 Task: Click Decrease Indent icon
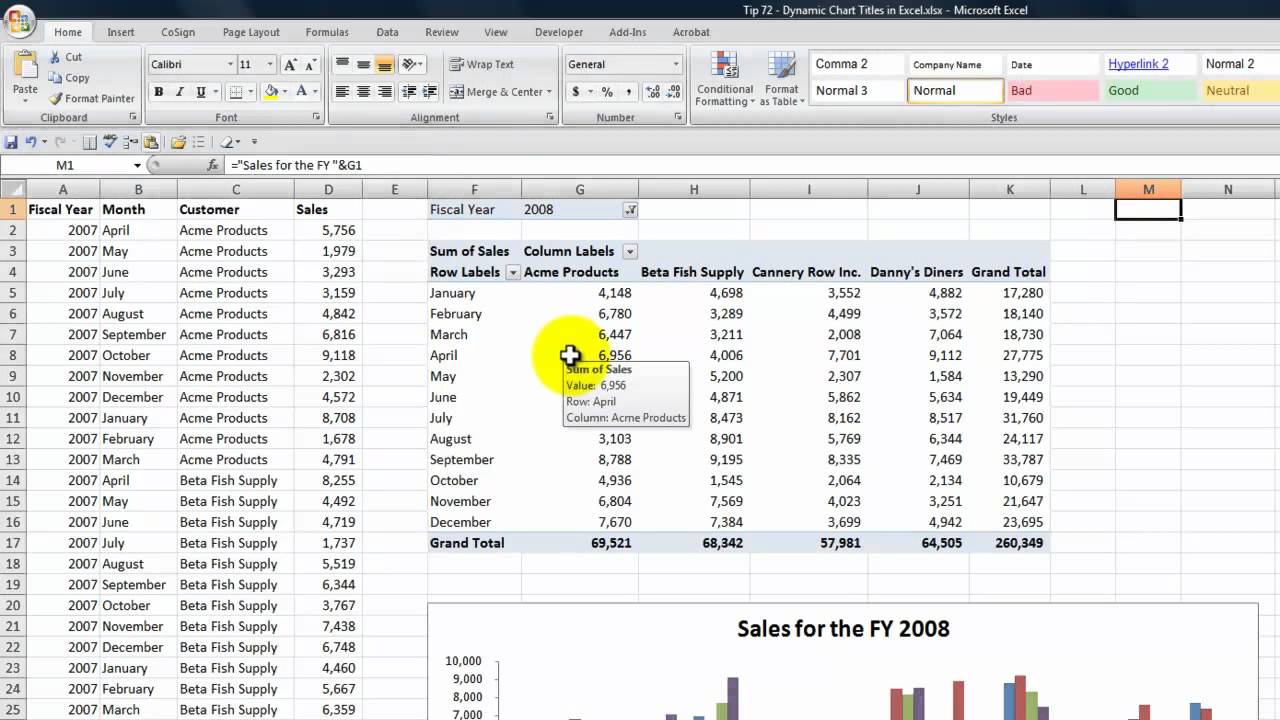coord(409,92)
